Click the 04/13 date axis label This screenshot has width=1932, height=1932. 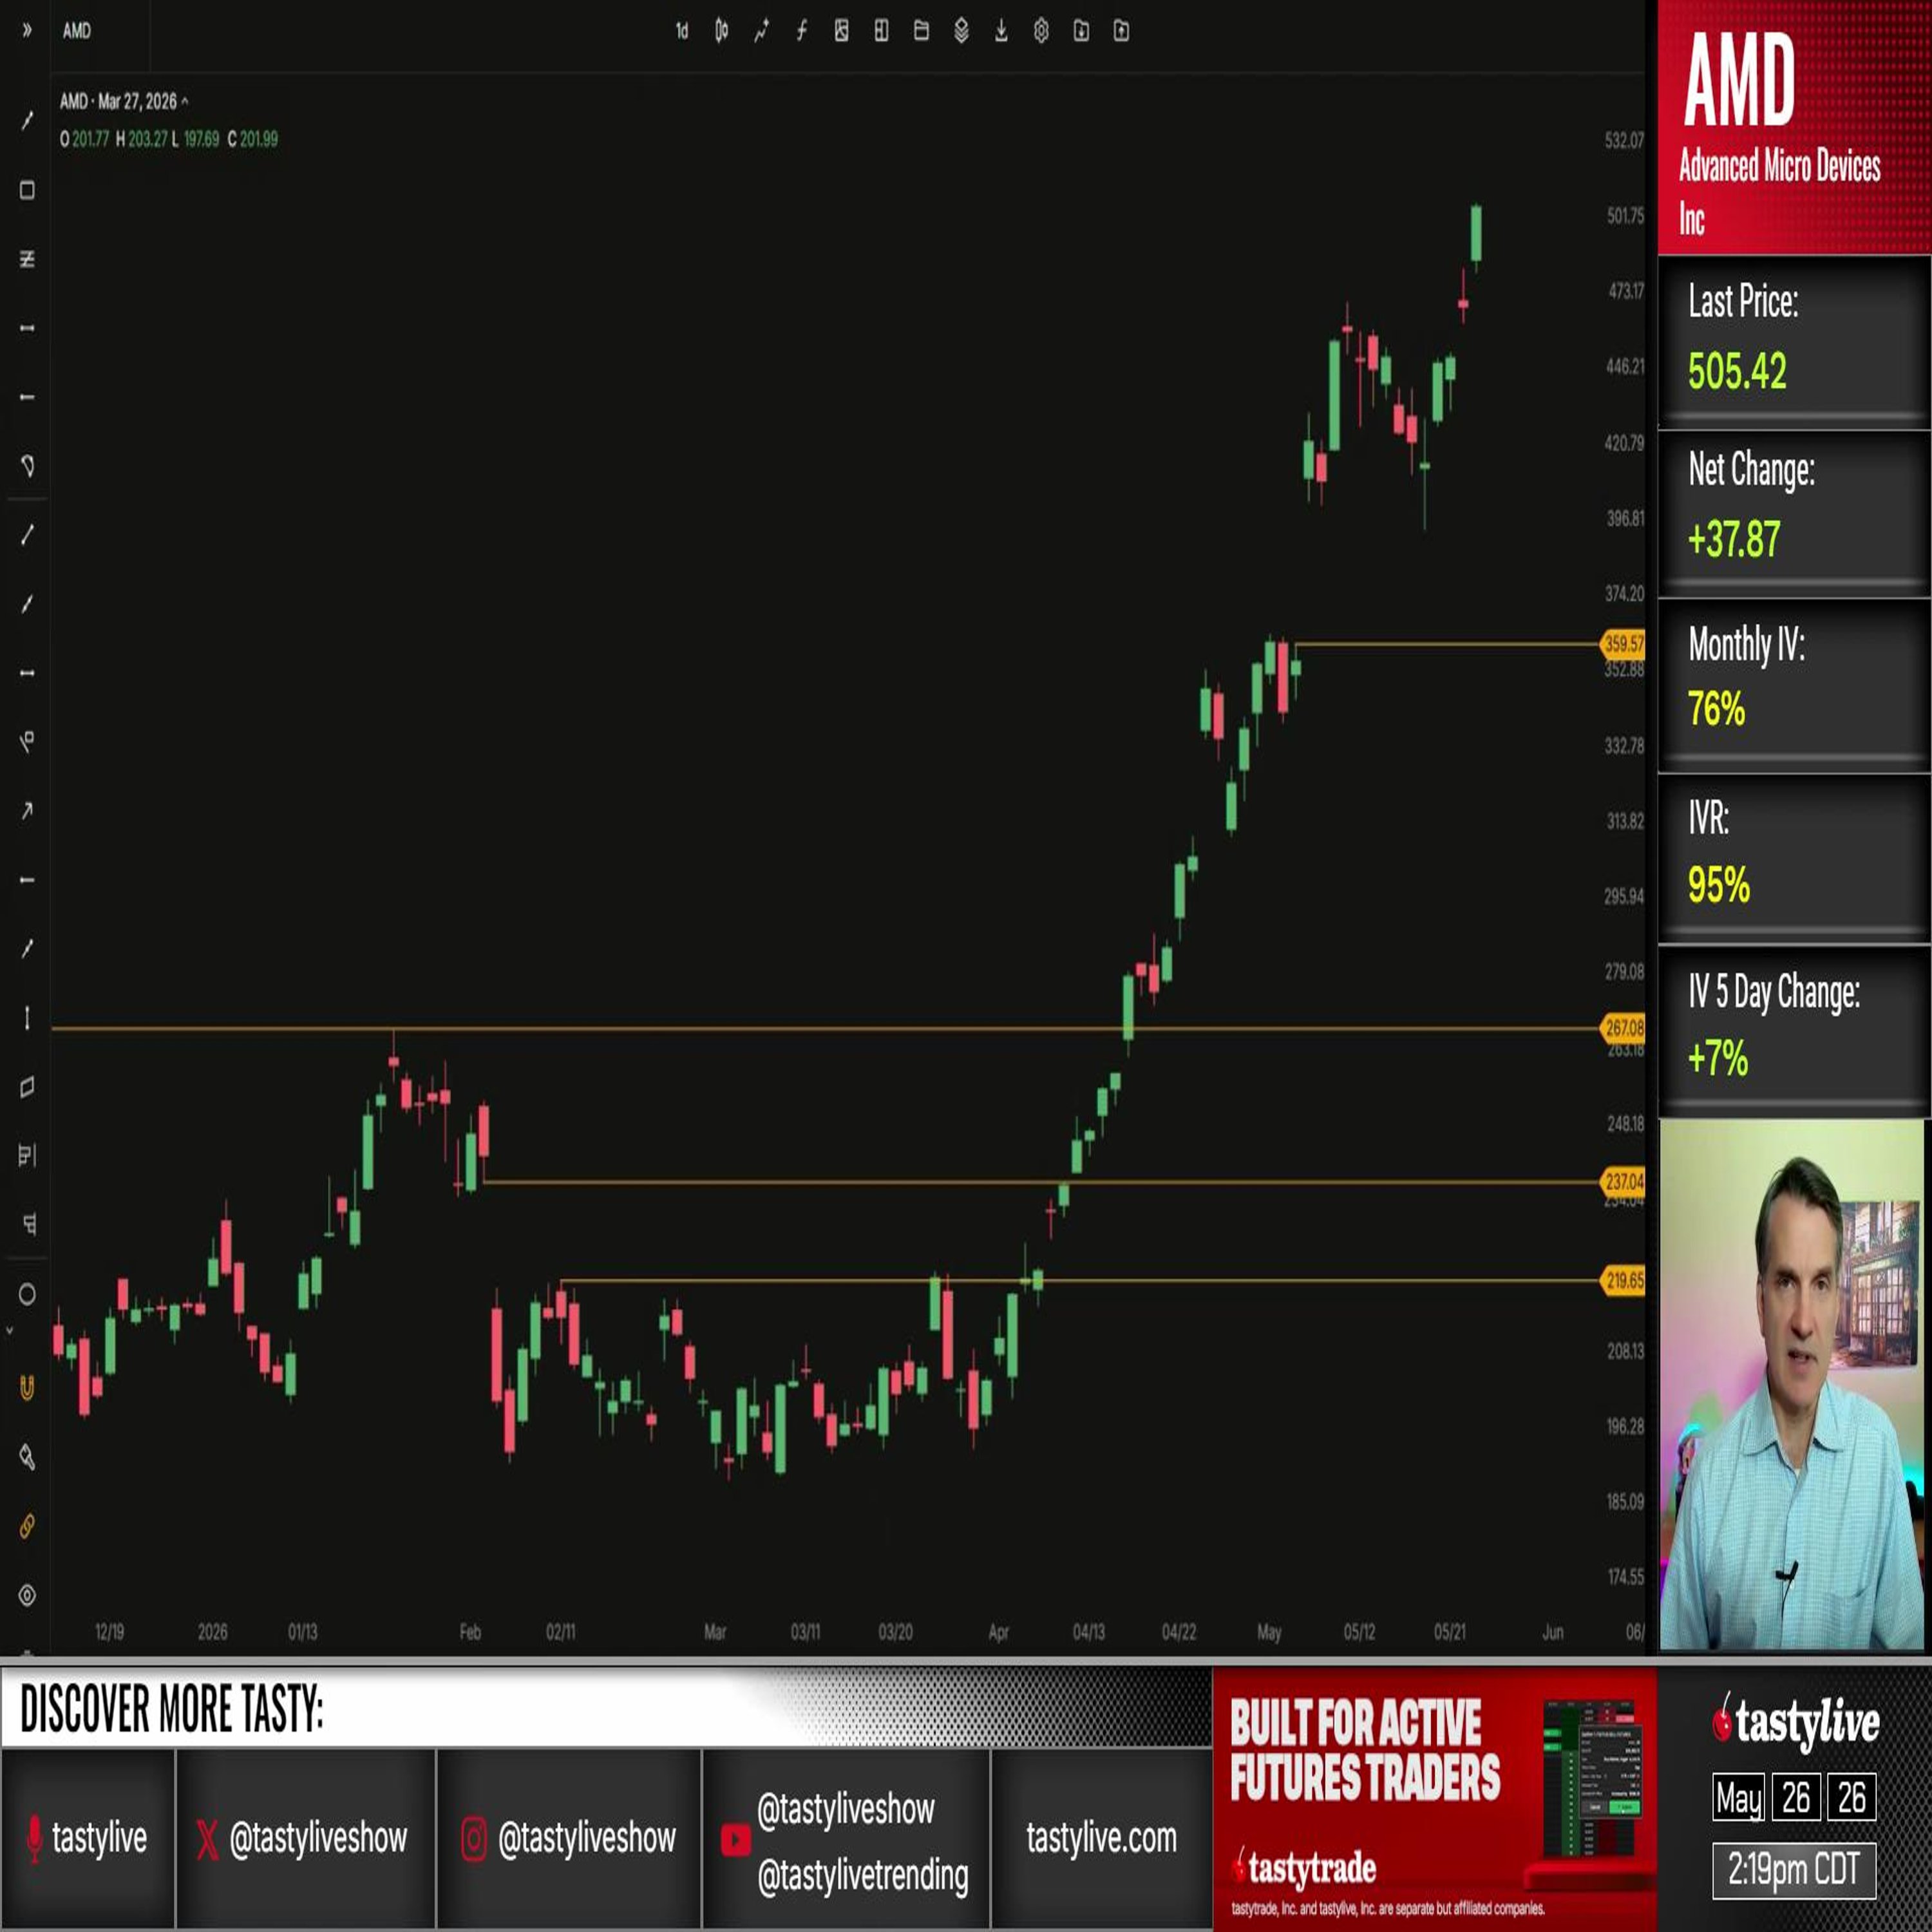tap(1088, 1632)
